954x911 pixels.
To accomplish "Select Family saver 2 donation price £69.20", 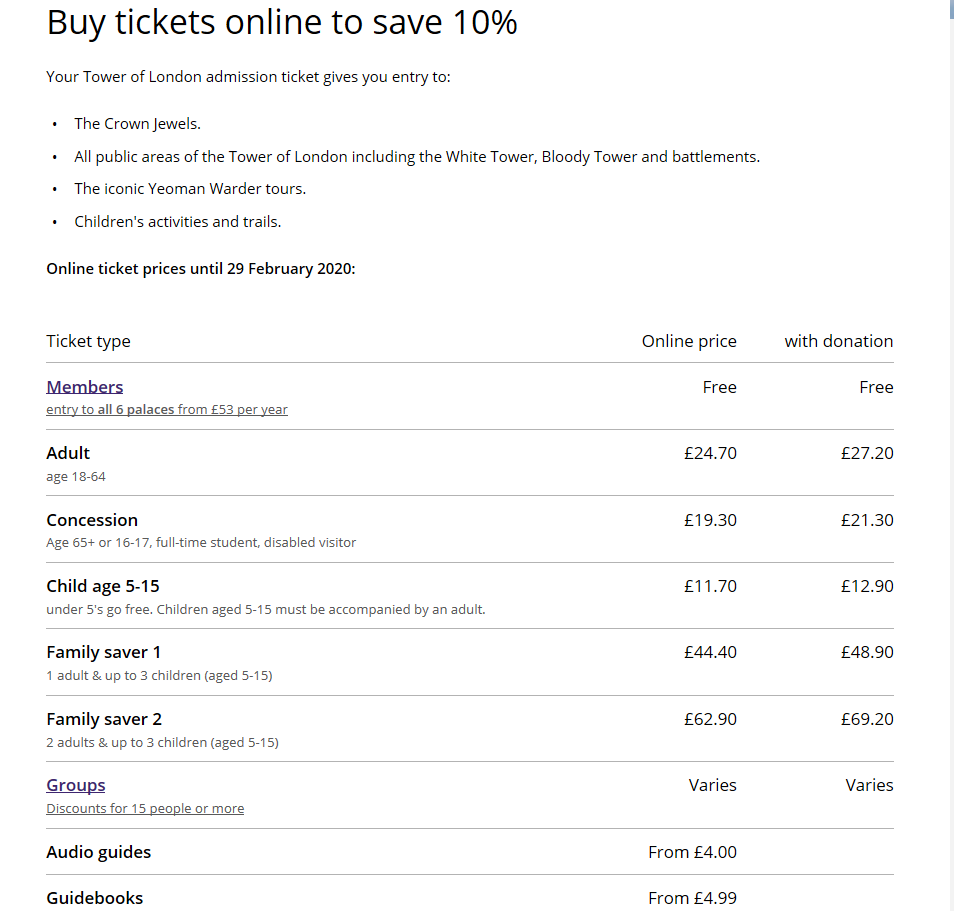I will click(867, 719).
